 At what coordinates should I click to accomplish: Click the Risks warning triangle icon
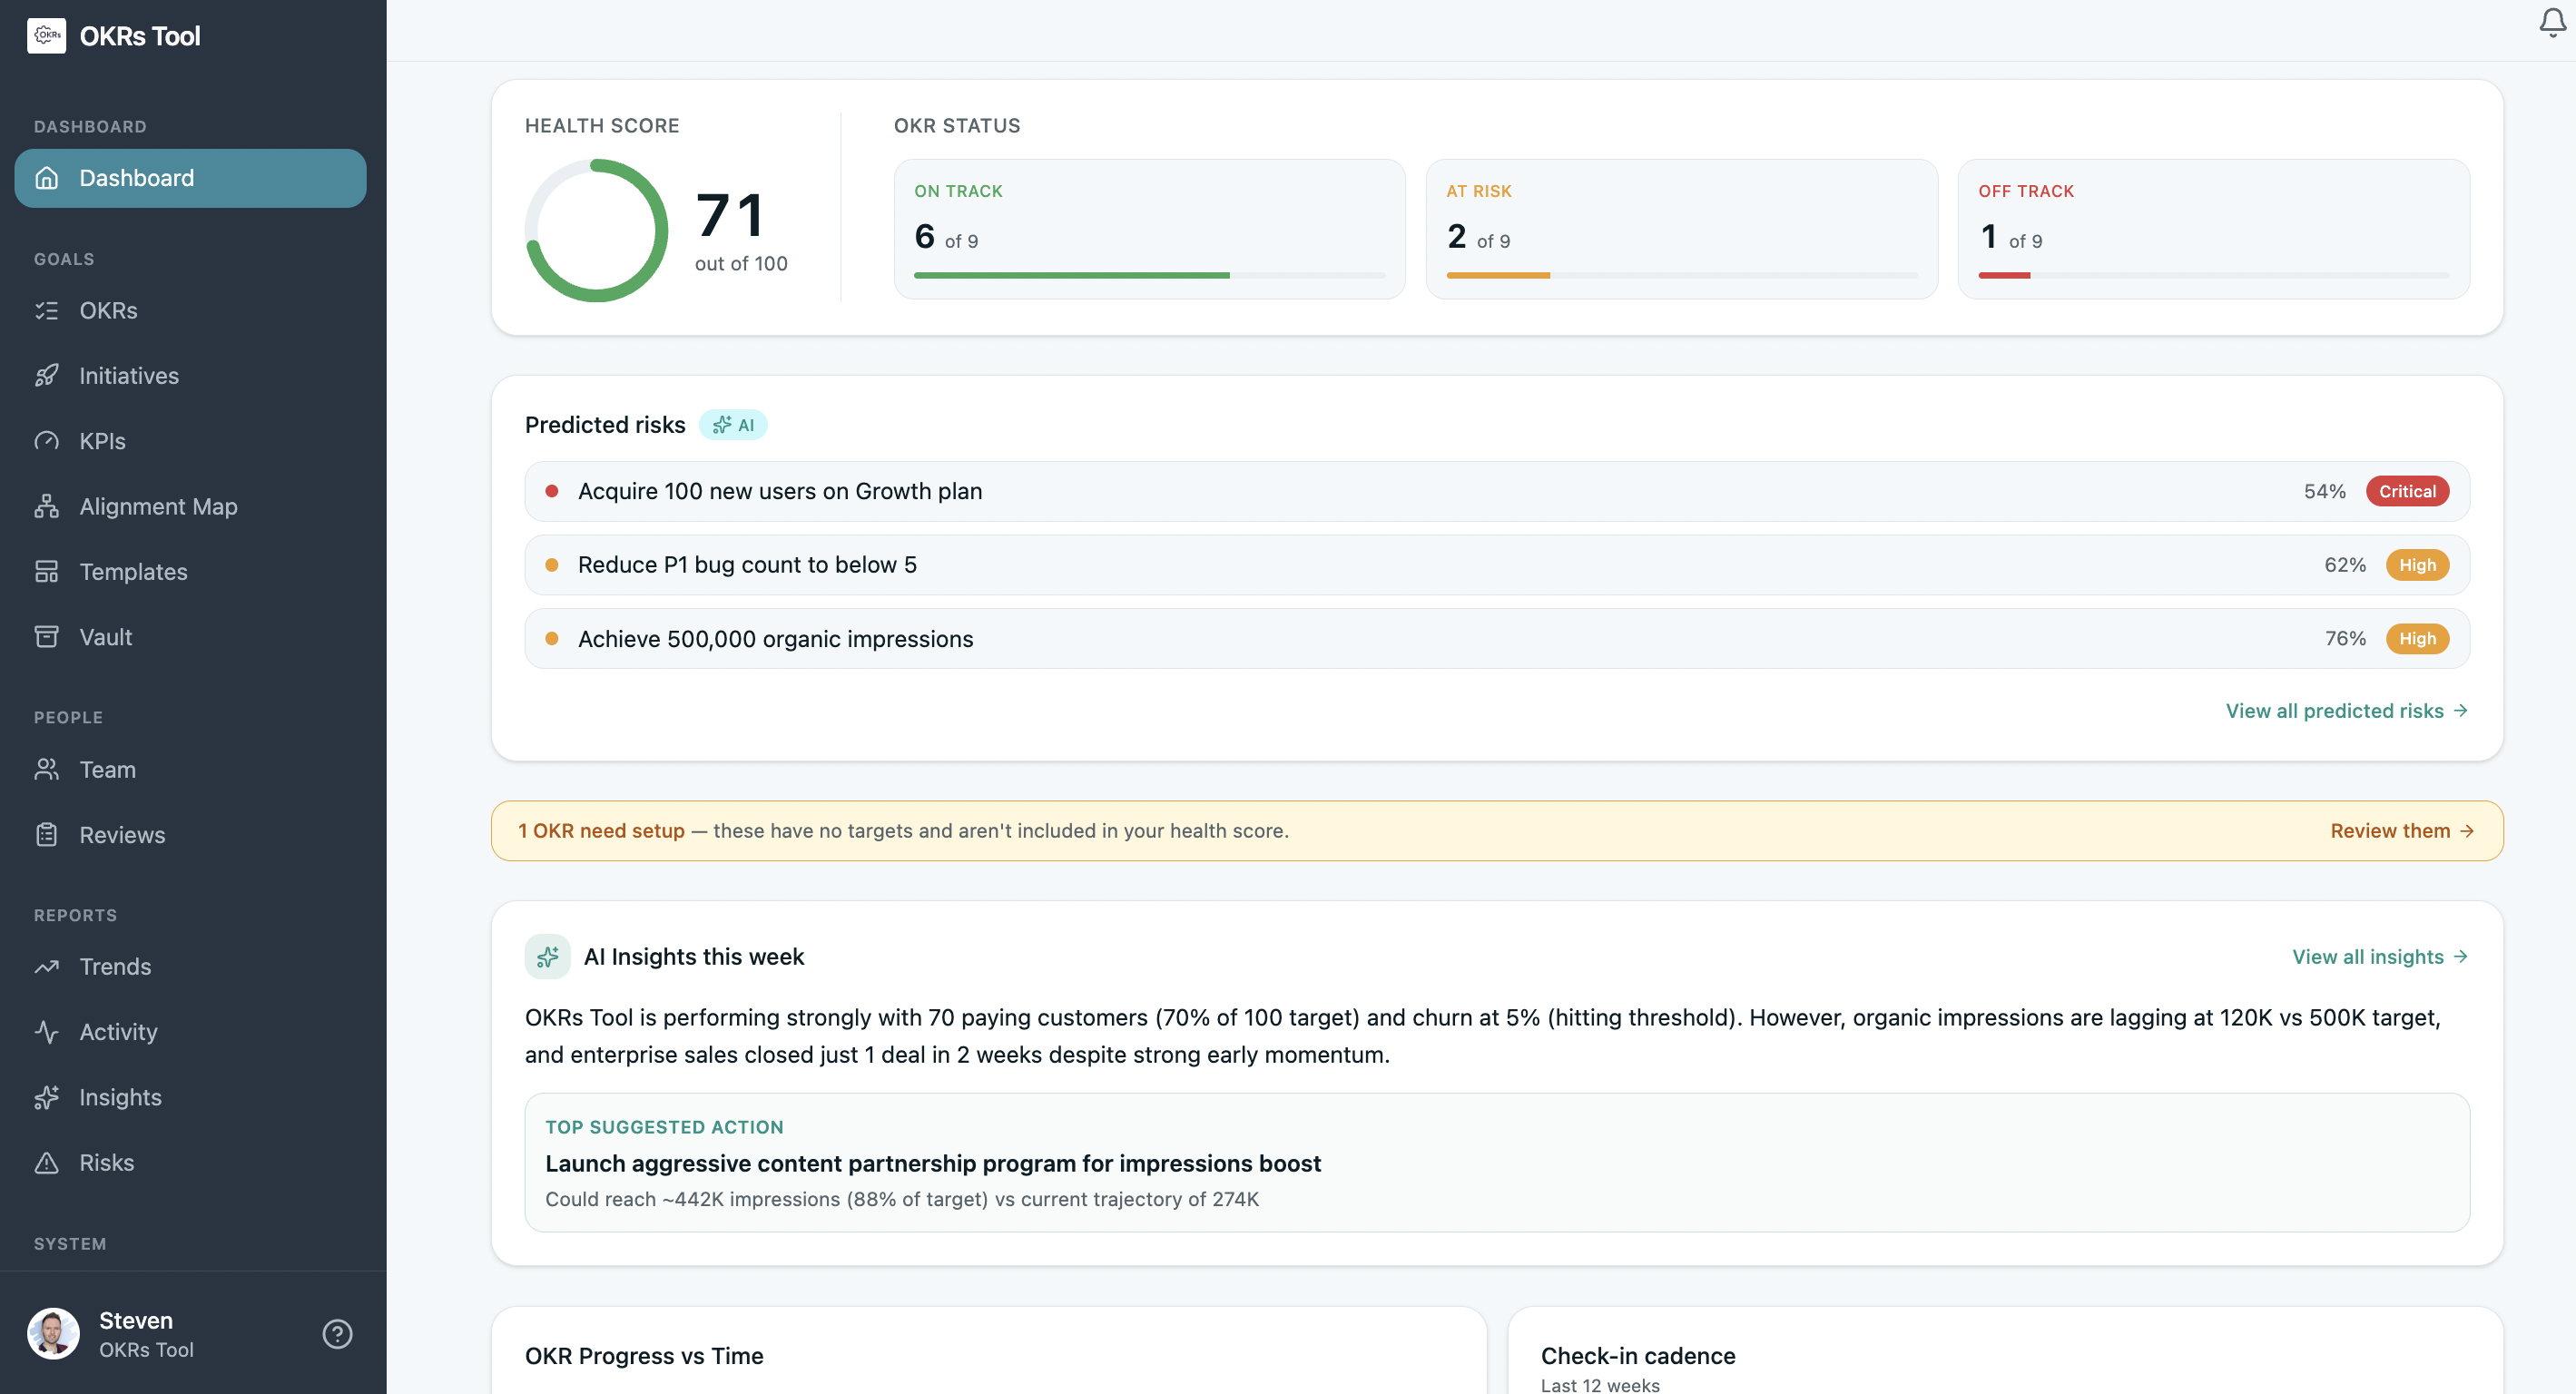(x=47, y=1162)
